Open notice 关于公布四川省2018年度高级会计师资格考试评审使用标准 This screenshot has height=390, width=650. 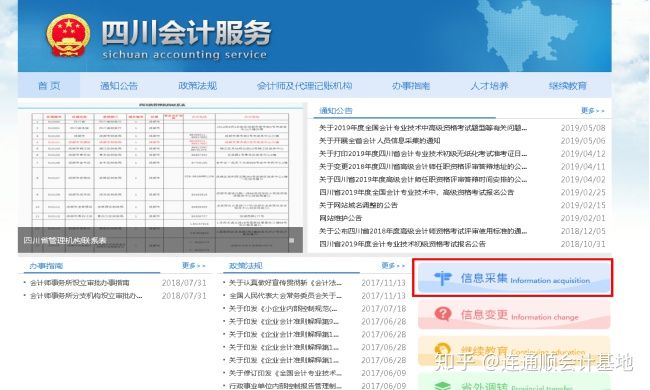(x=423, y=231)
